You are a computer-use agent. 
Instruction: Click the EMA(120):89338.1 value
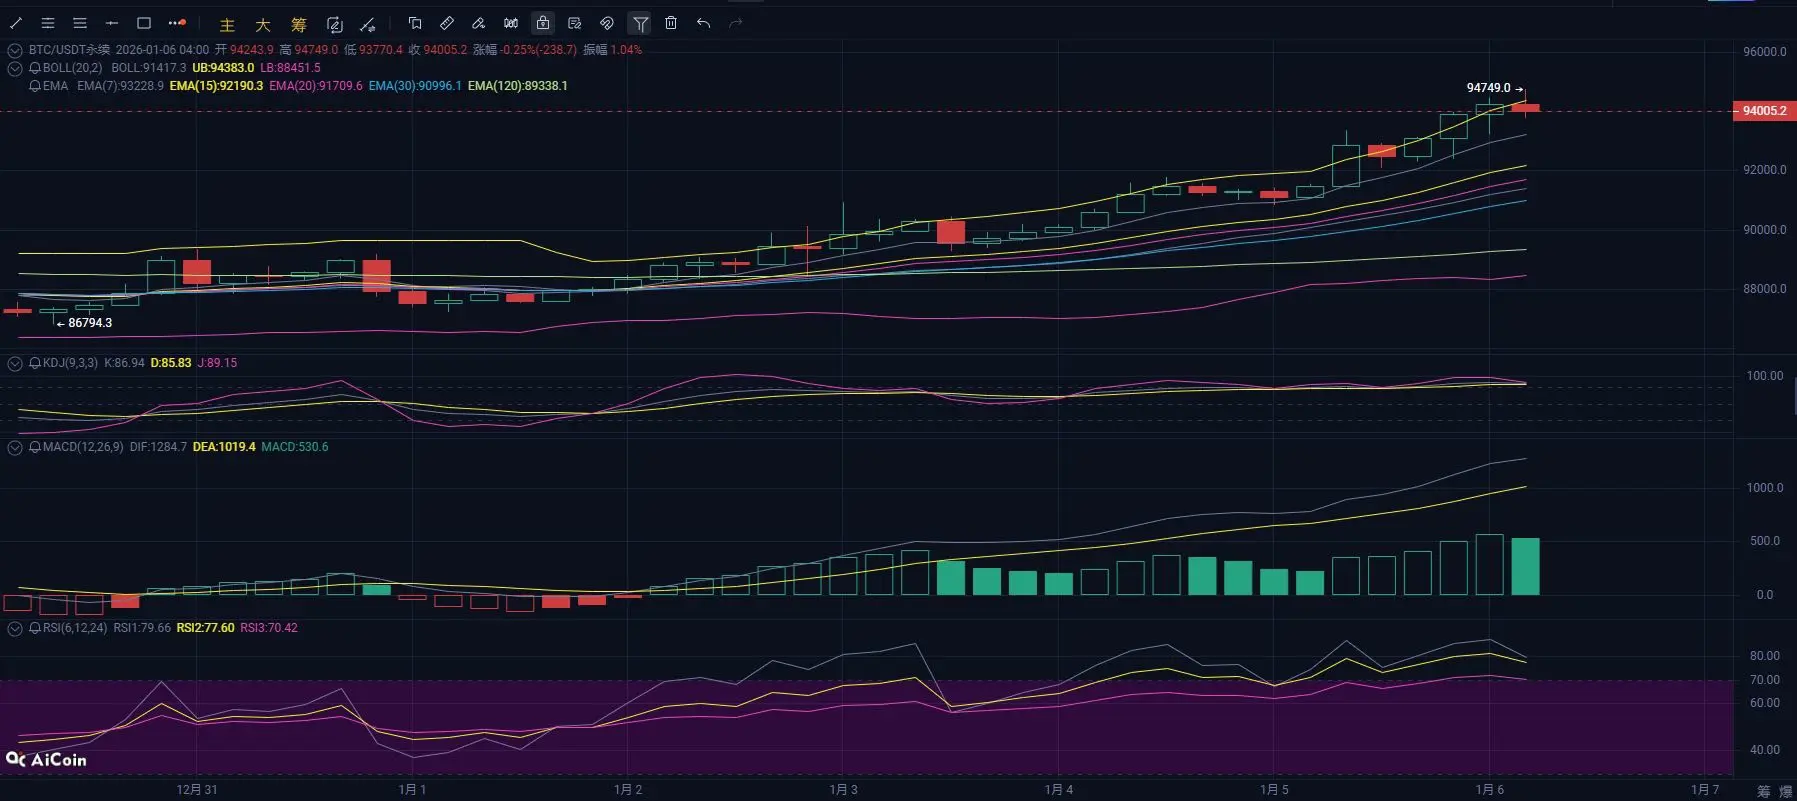(x=517, y=86)
